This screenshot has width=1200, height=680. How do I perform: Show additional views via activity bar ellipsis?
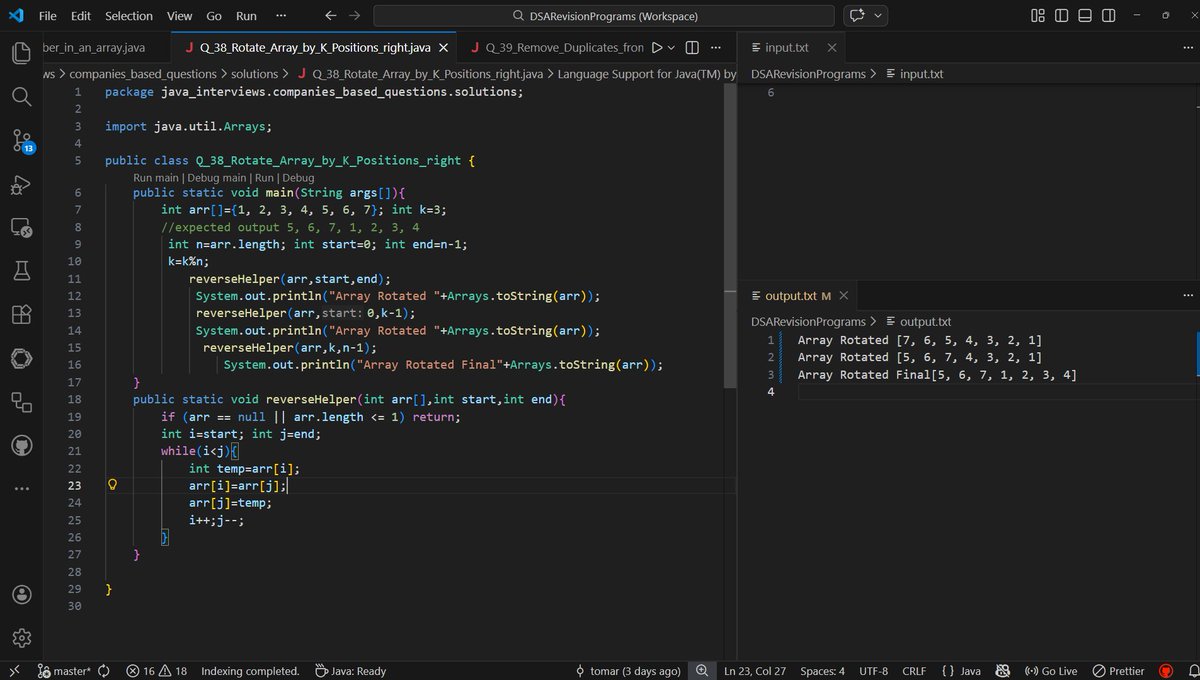[x=22, y=489]
